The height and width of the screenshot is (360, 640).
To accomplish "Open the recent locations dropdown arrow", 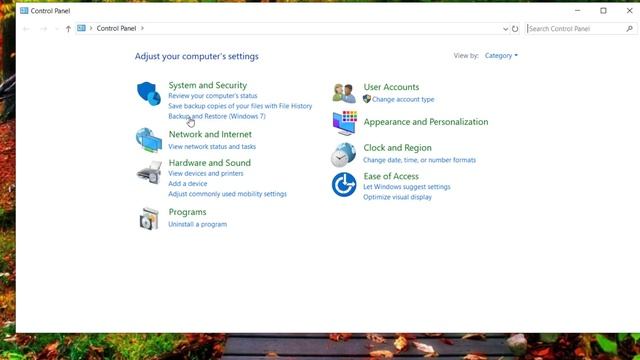I will 56,29.
